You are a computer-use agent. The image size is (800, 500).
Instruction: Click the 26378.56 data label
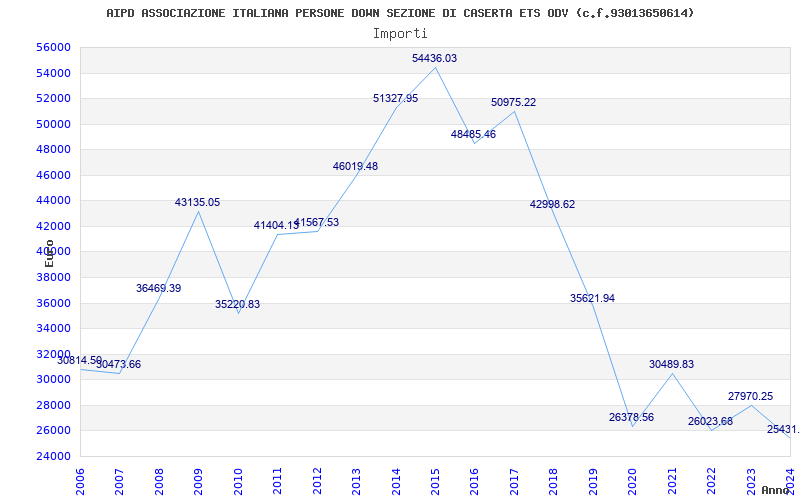pyautogui.click(x=632, y=417)
